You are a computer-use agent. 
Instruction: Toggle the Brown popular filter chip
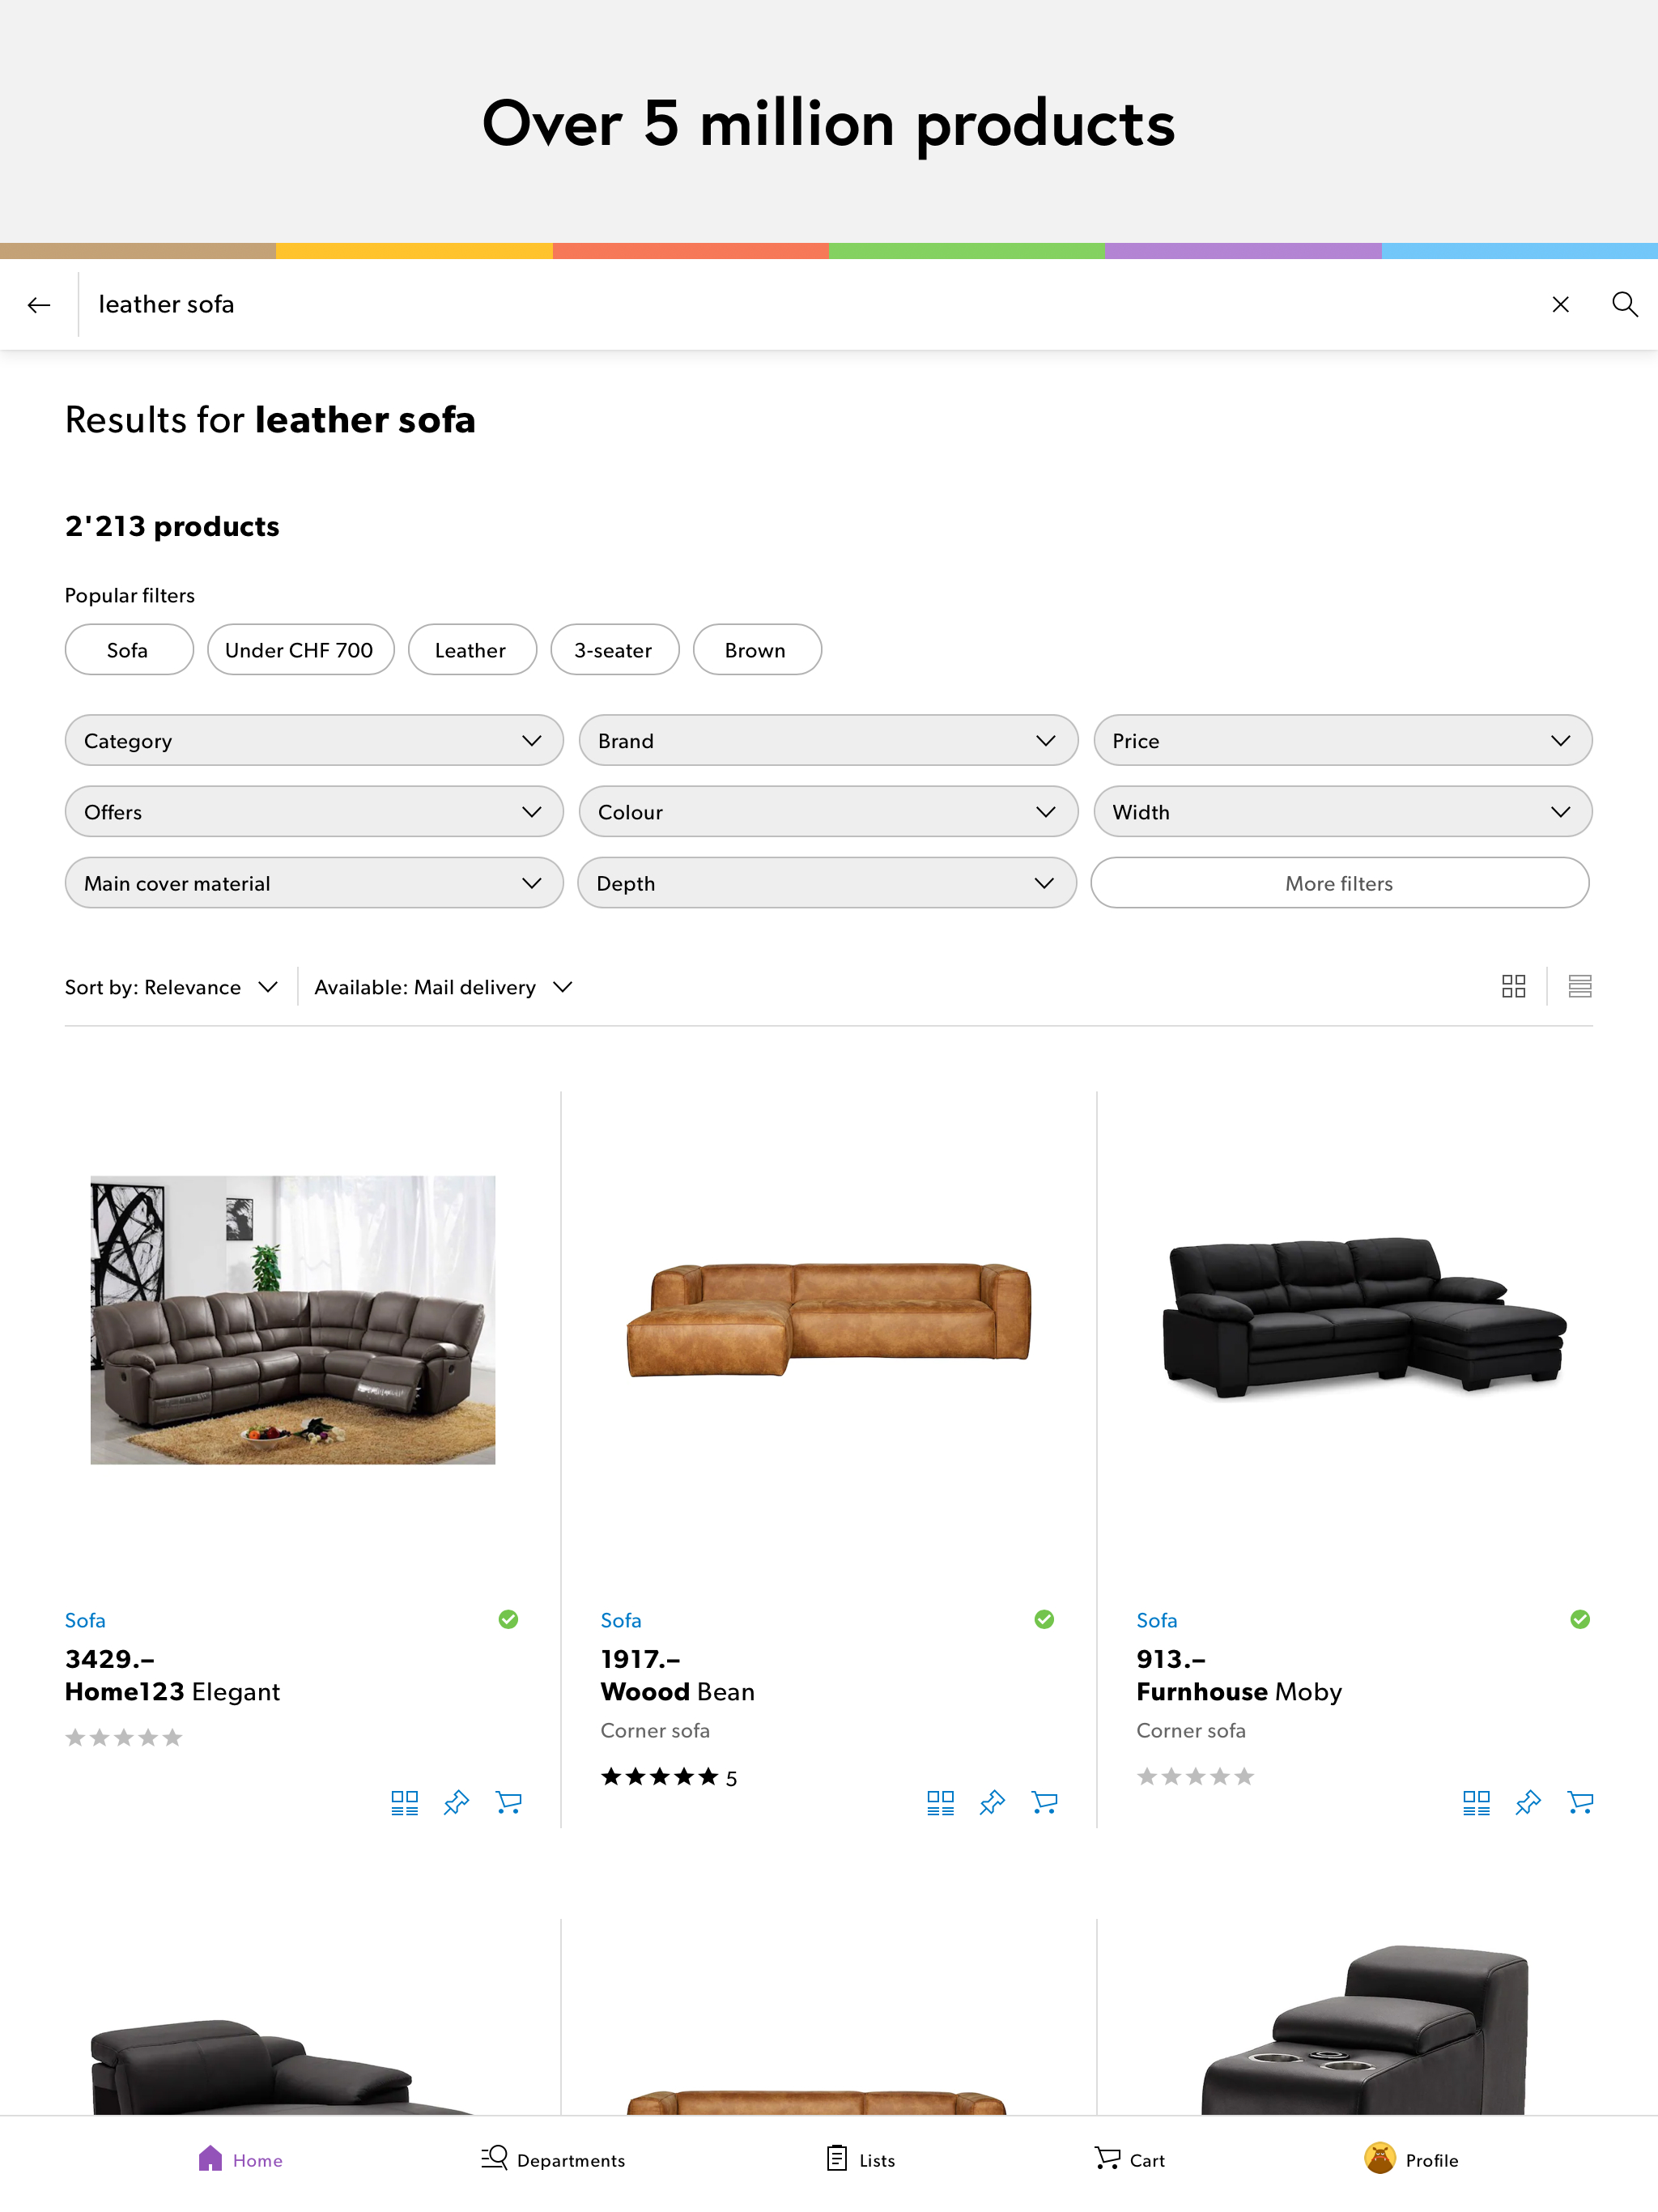[x=756, y=650]
